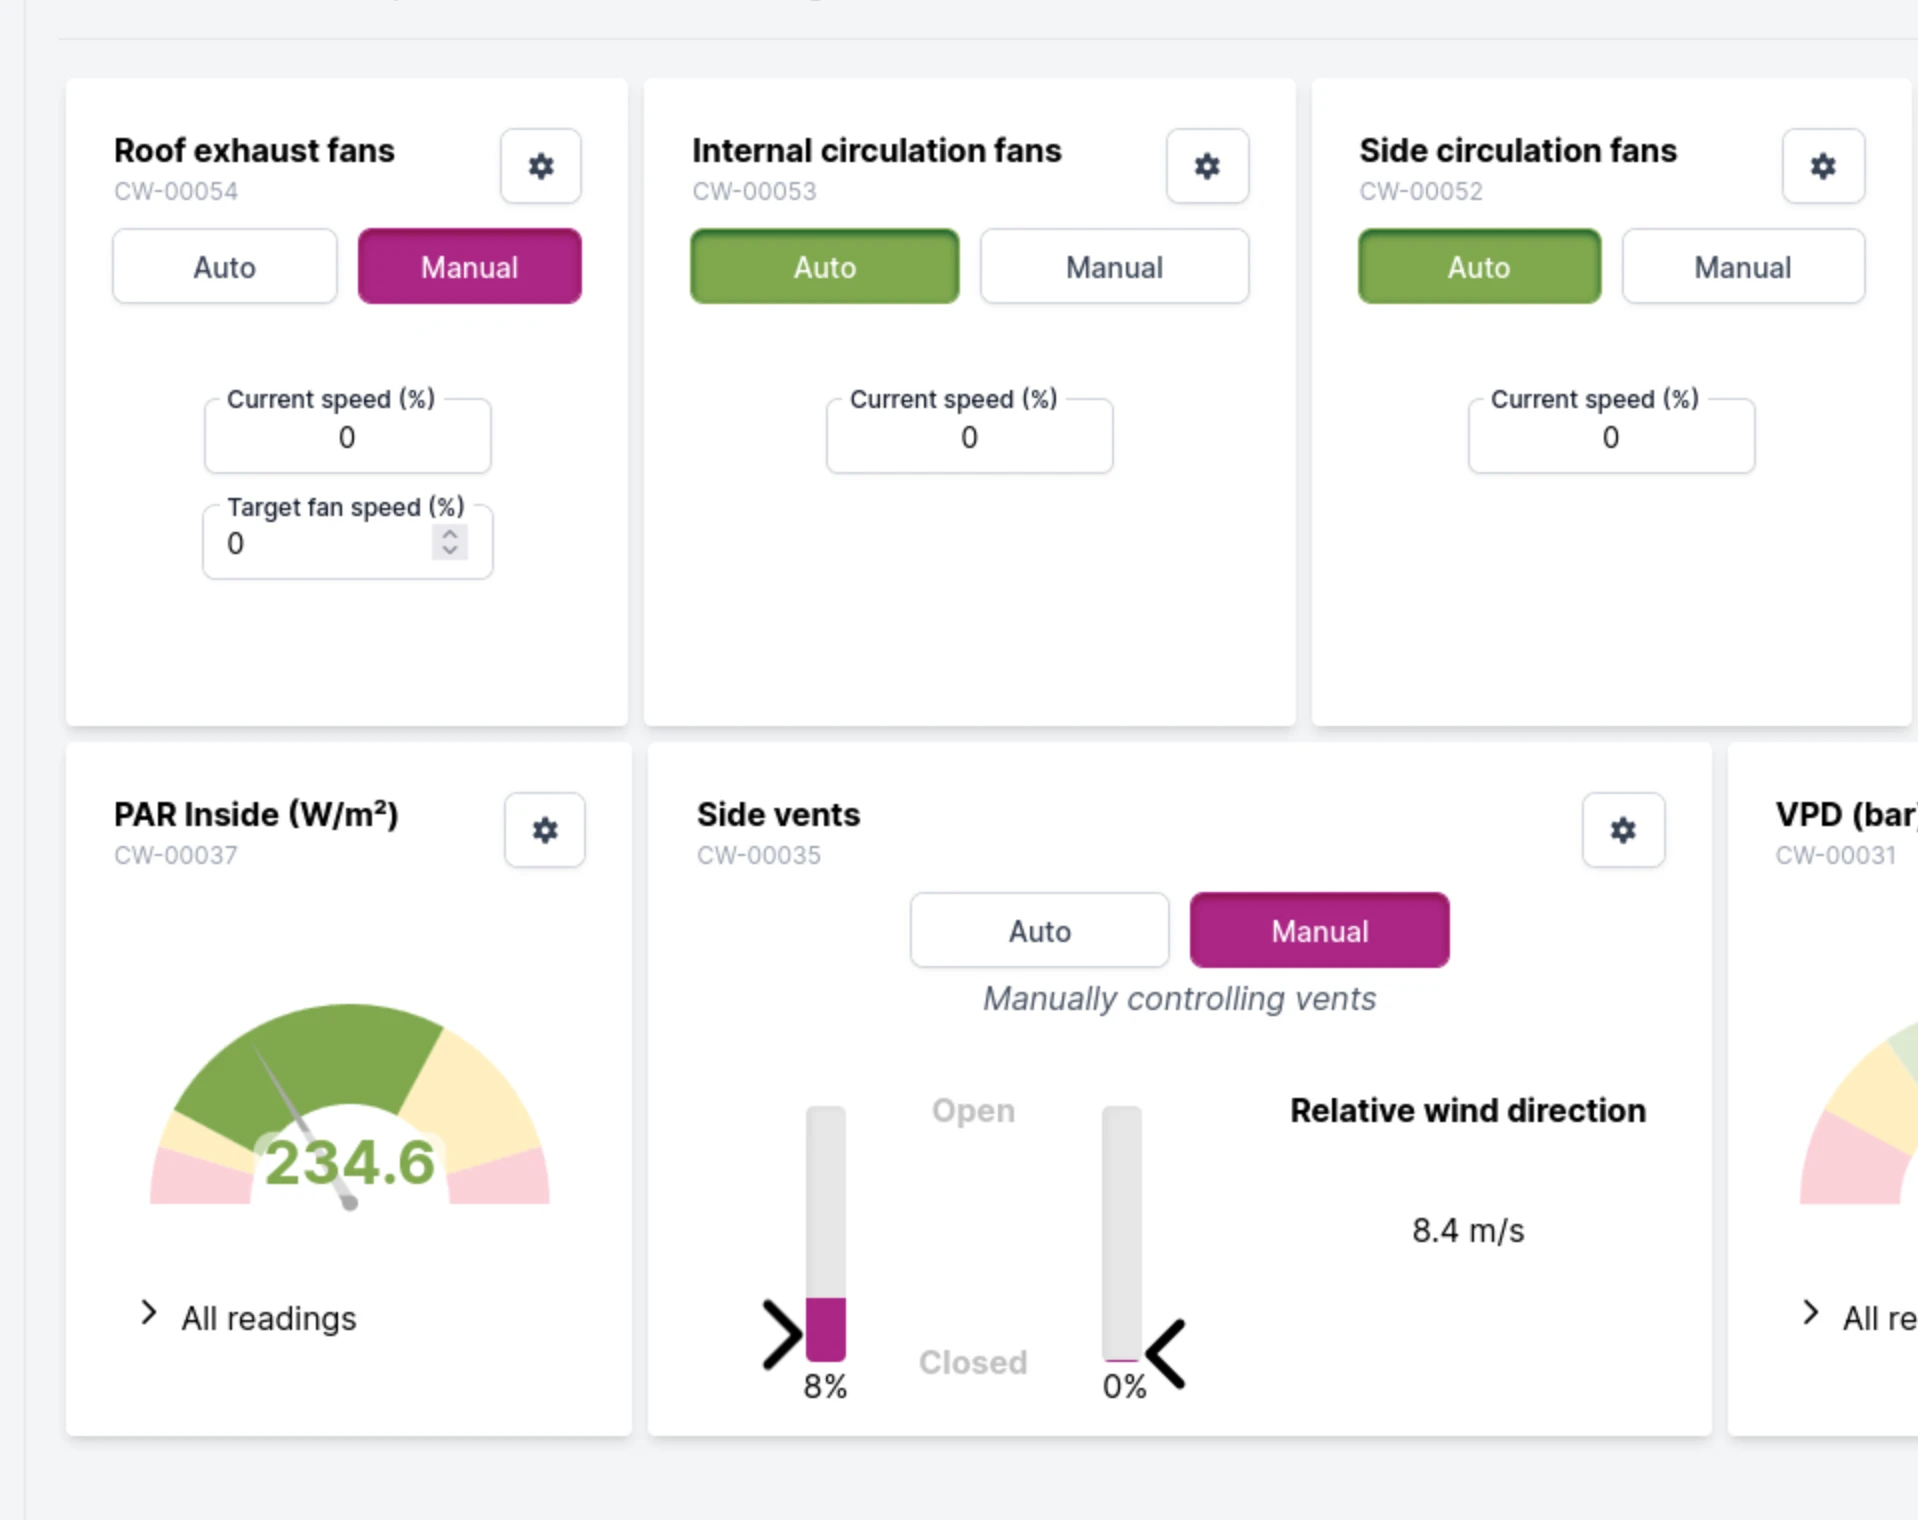Select Manual mode for Side vents

tap(1319, 931)
